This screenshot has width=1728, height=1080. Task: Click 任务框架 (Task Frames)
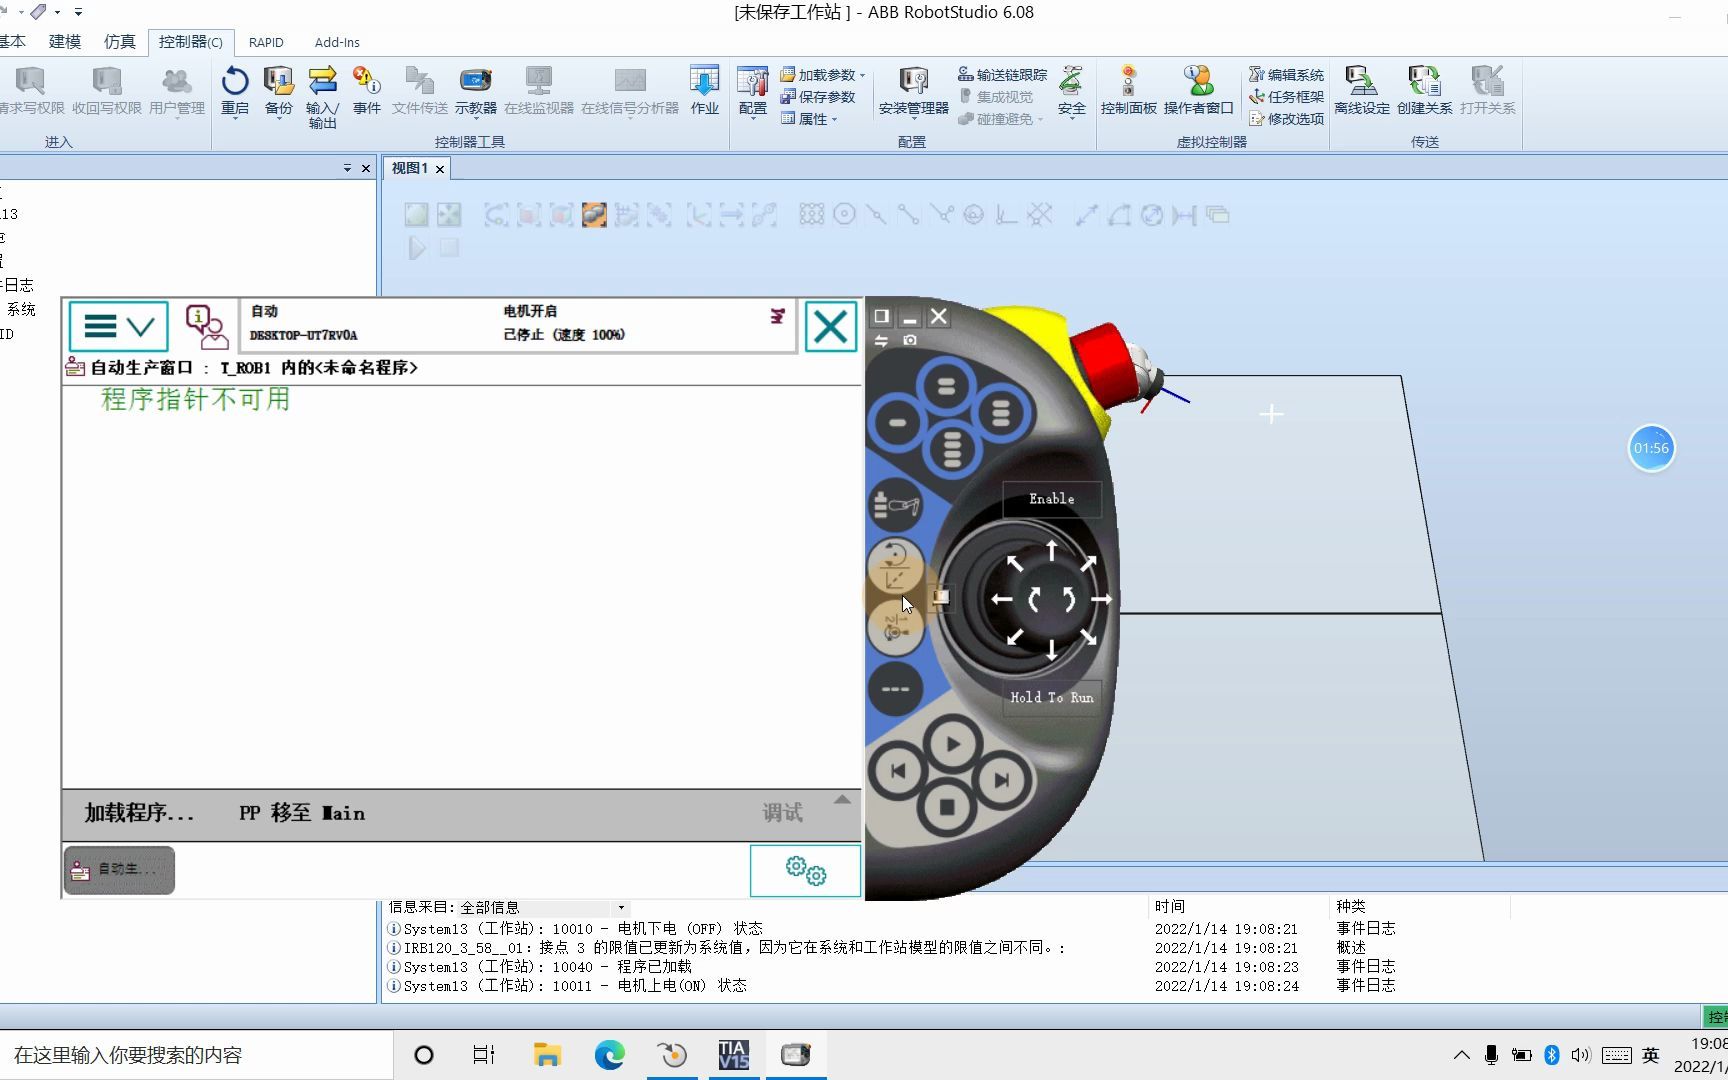[1286, 97]
